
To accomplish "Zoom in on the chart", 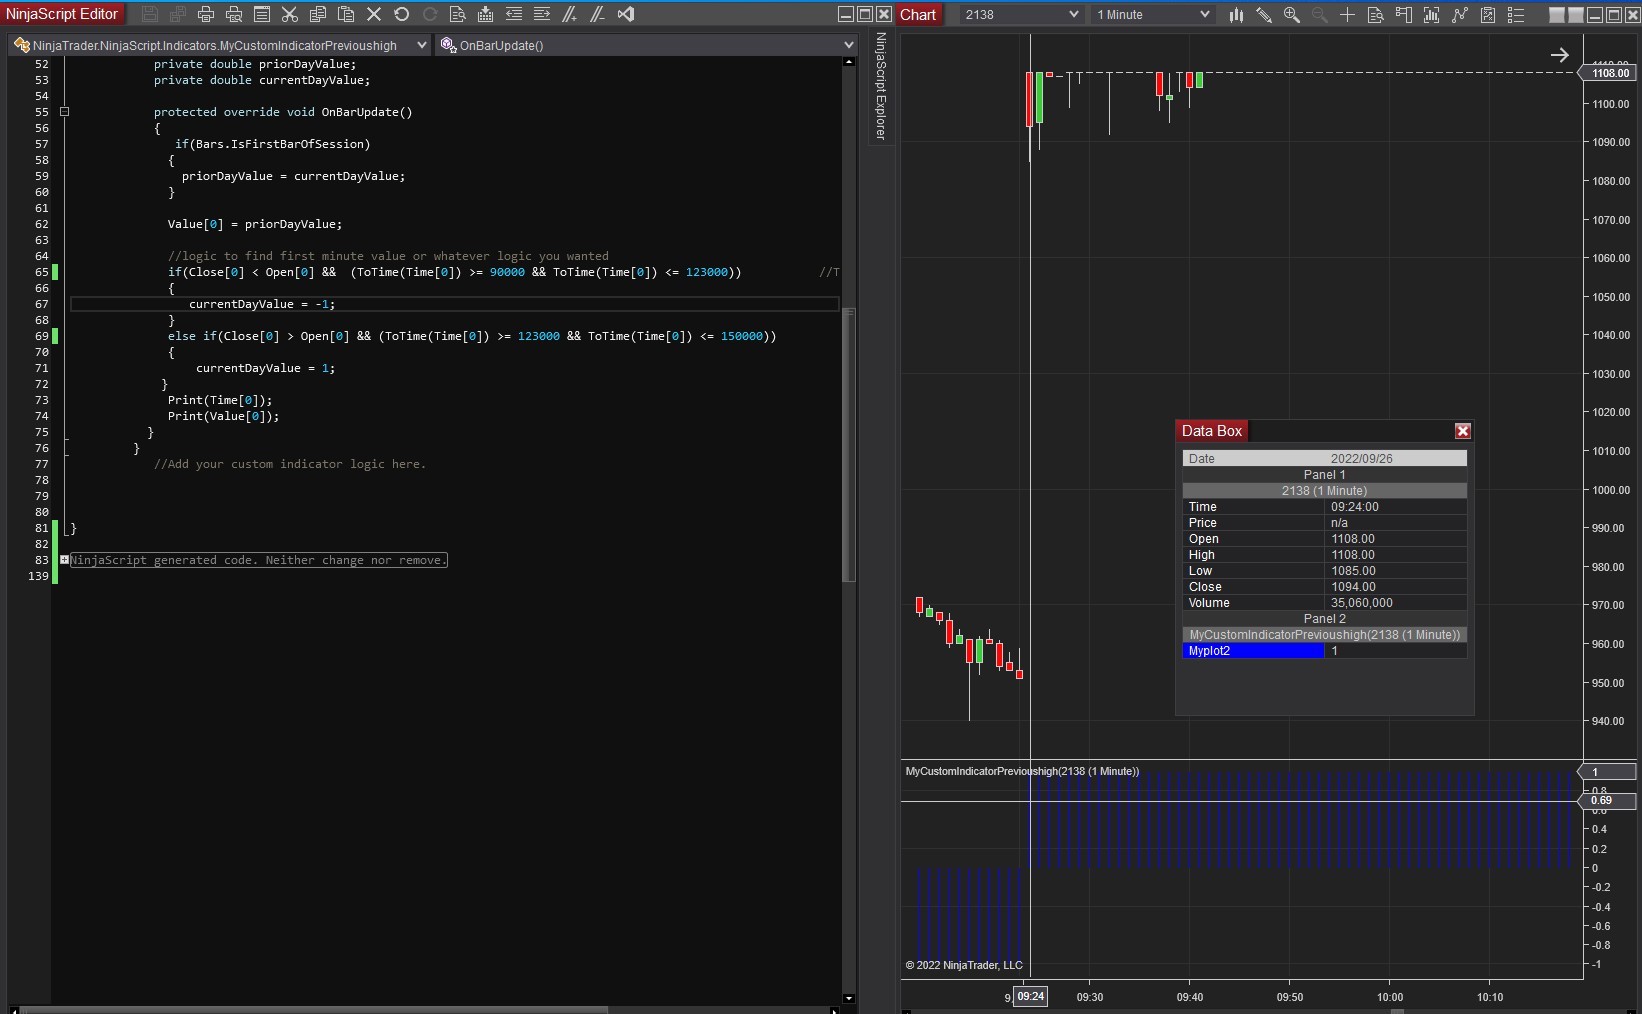I will tap(1292, 14).
